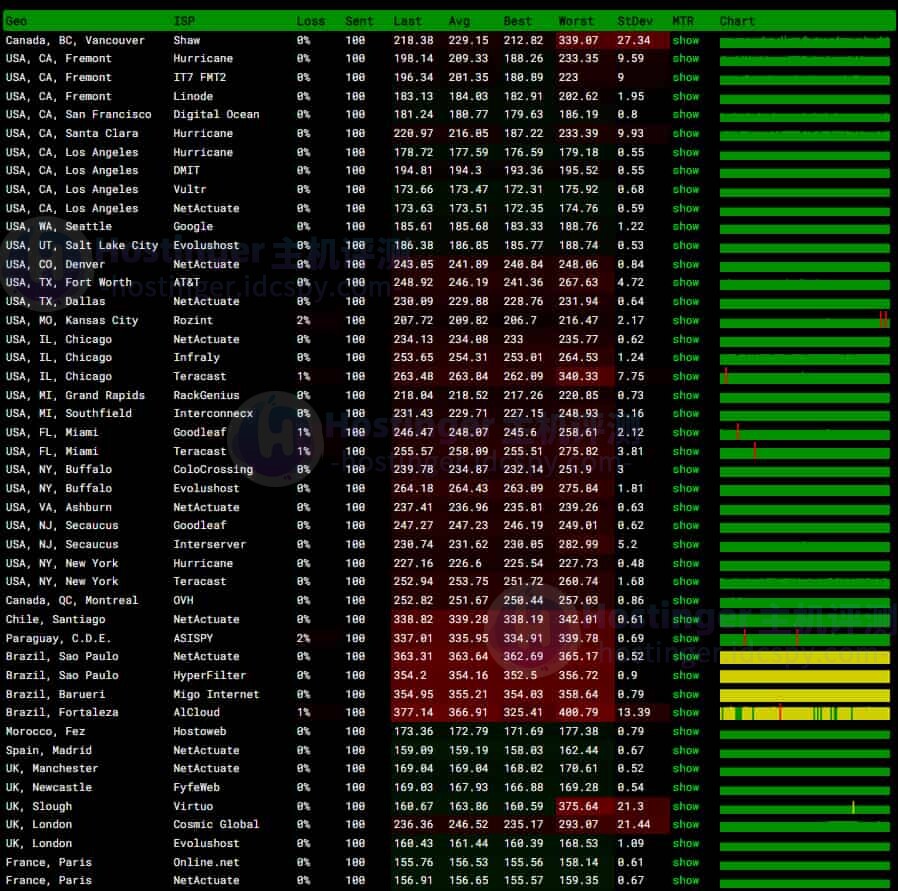The height and width of the screenshot is (891, 898).
Task: Click show link for Morocco Fez Hostoweb
Action: 685,731
